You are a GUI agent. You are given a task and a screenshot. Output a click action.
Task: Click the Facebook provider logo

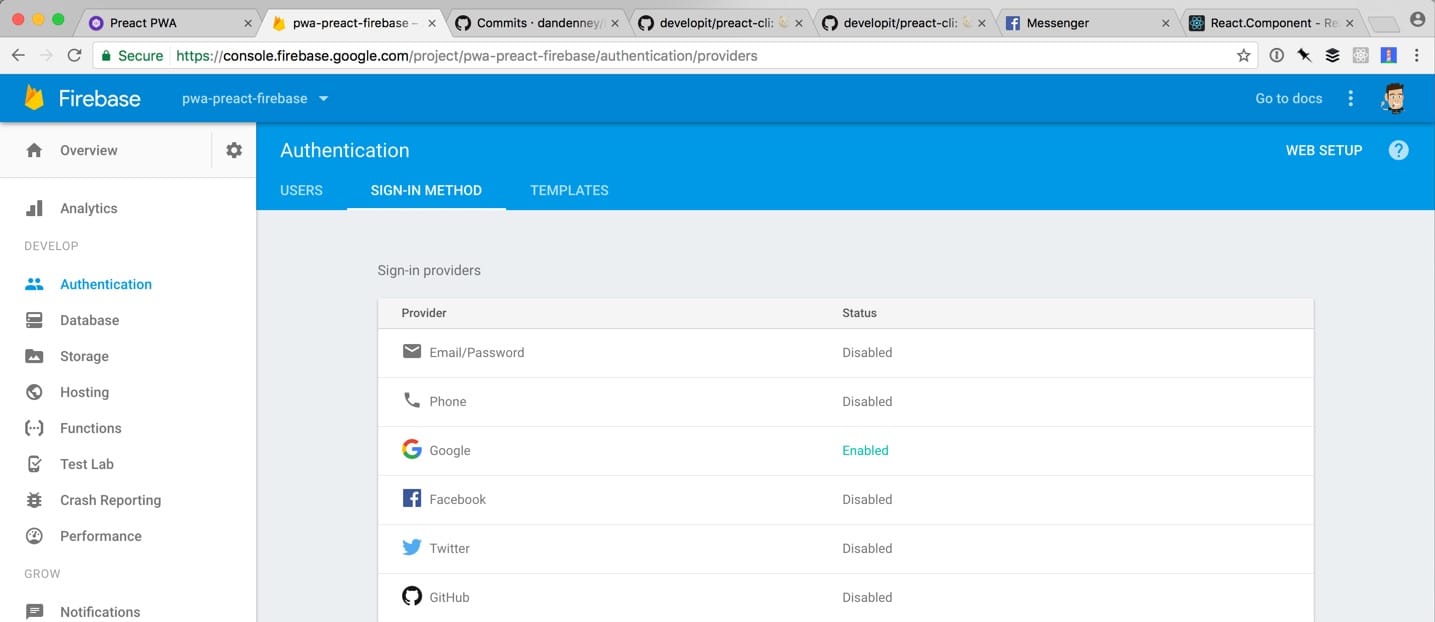click(x=412, y=498)
